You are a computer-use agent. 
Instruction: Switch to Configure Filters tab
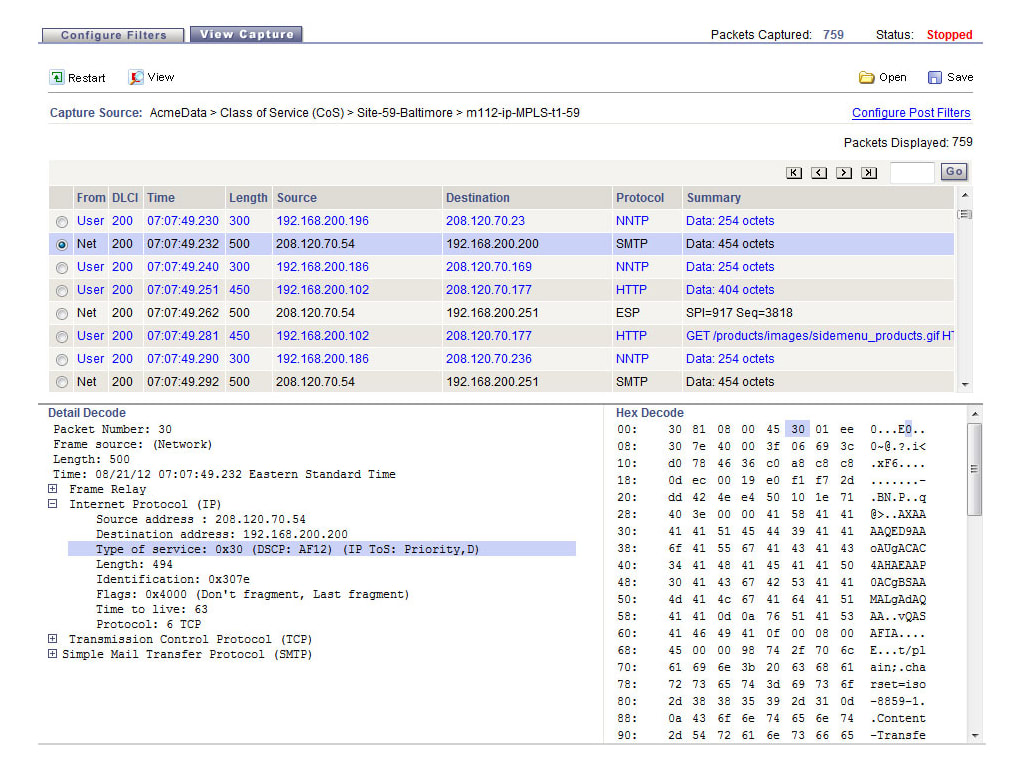[114, 35]
